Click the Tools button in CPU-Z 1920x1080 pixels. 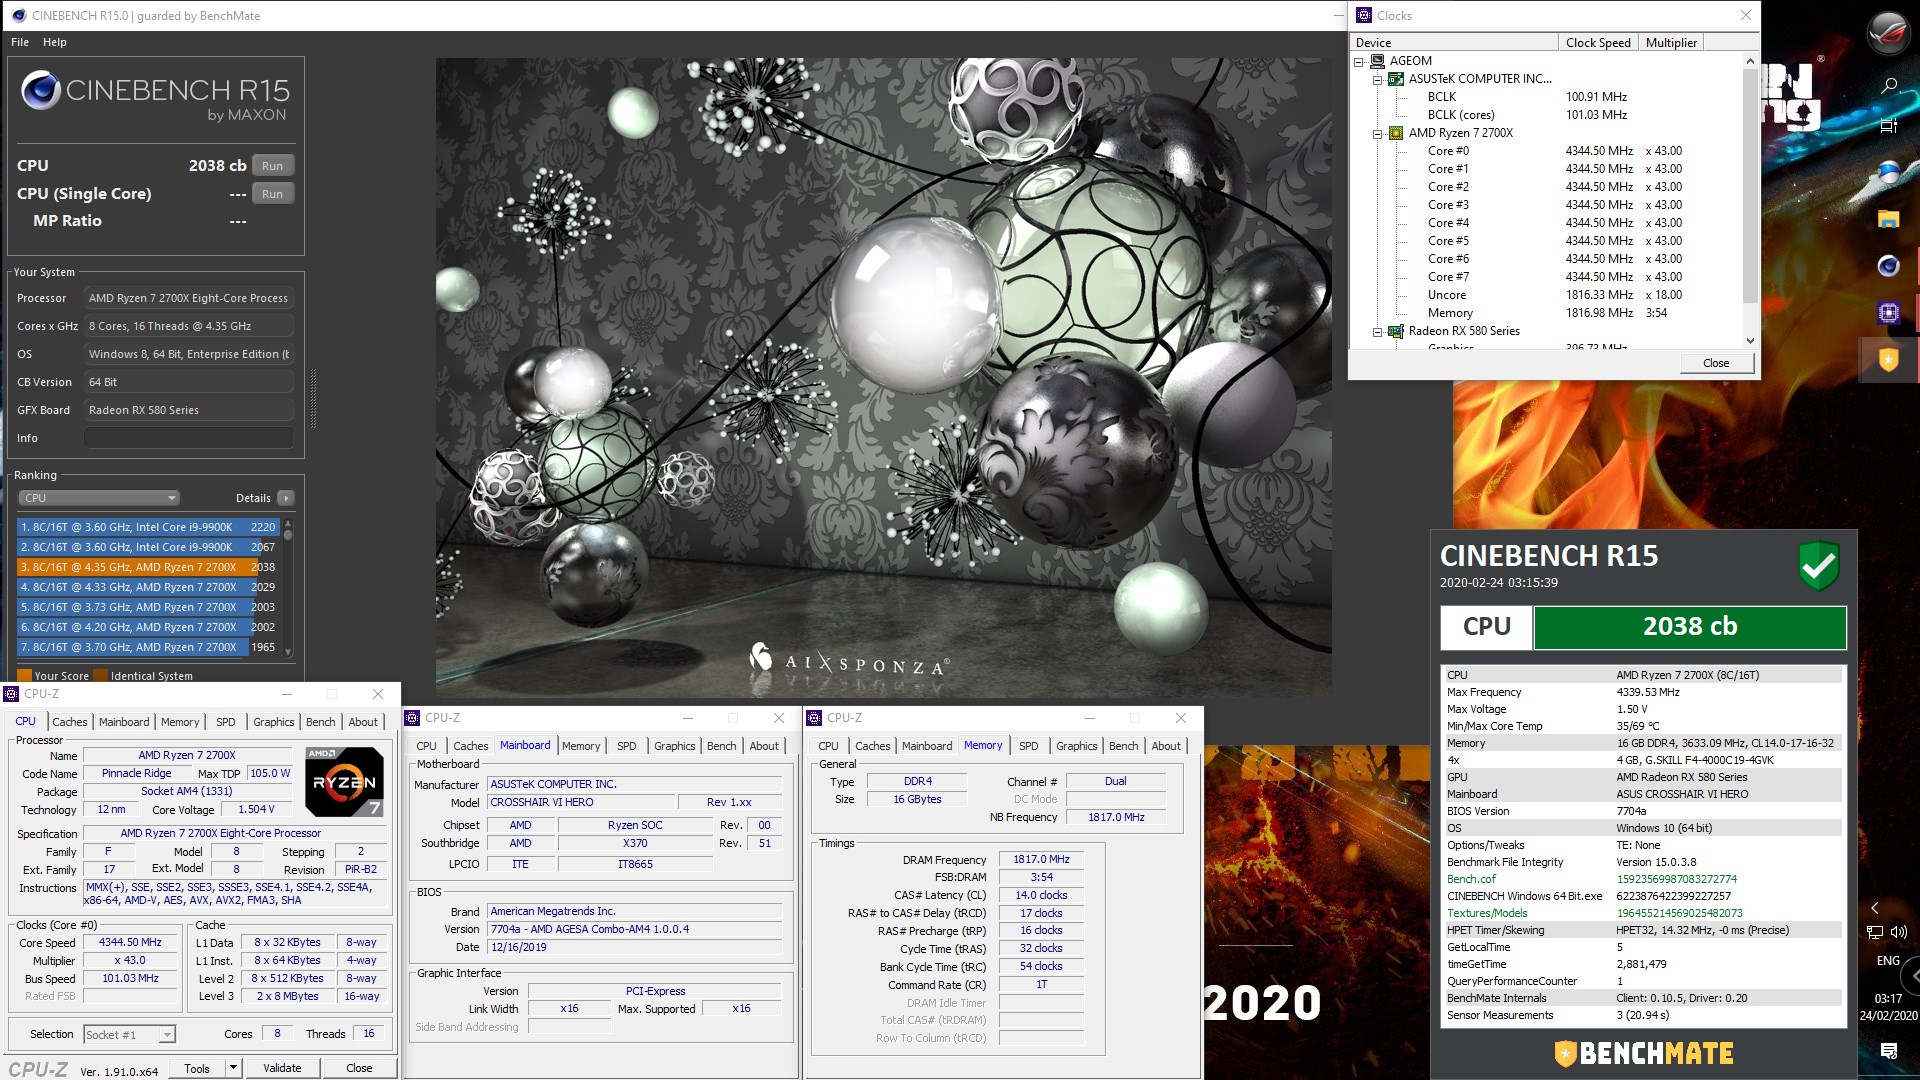click(x=197, y=1068)
